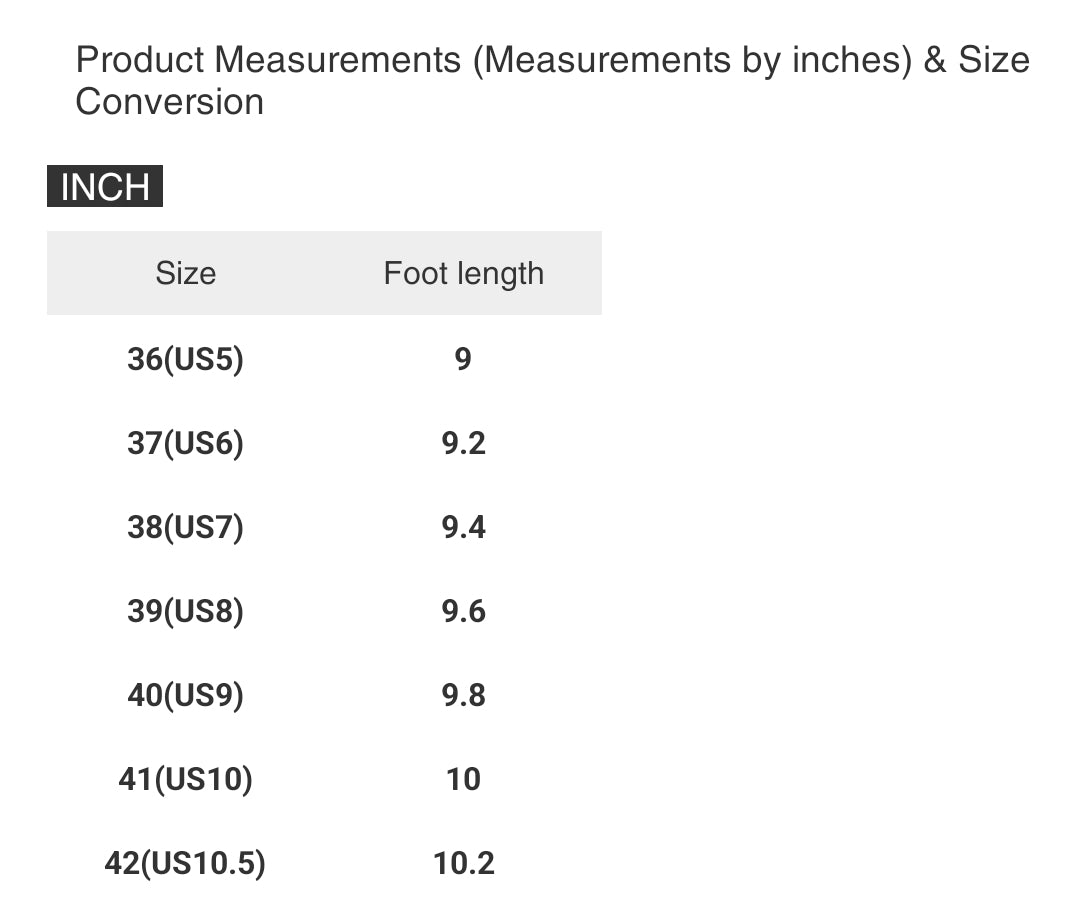Image resolution: width=1080 pixels, height=908 pixels.
Task: Click the 40(US9) size cell
Action: coord(185,695)
